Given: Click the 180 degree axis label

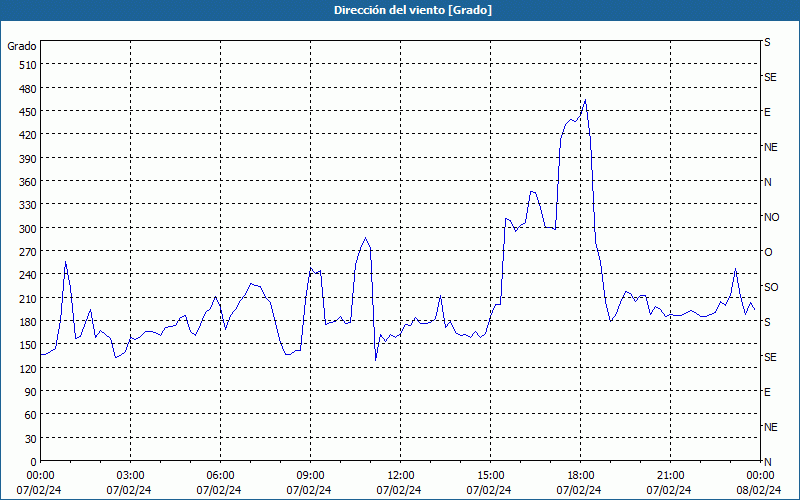Looking at the screenshot, I should [x=29, y=321].
